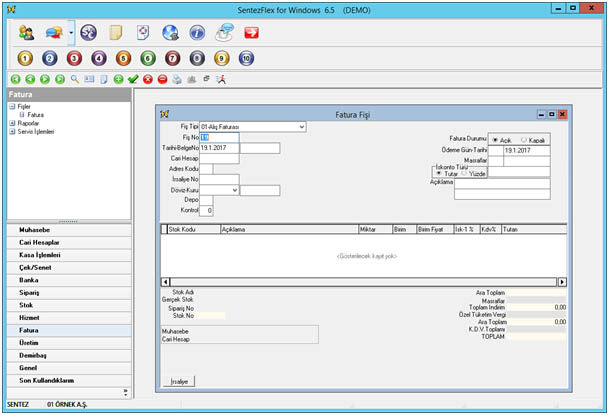Click the maroon number 7 ball
The height and width of the screenshot is (415, 609).
point(172,59)
